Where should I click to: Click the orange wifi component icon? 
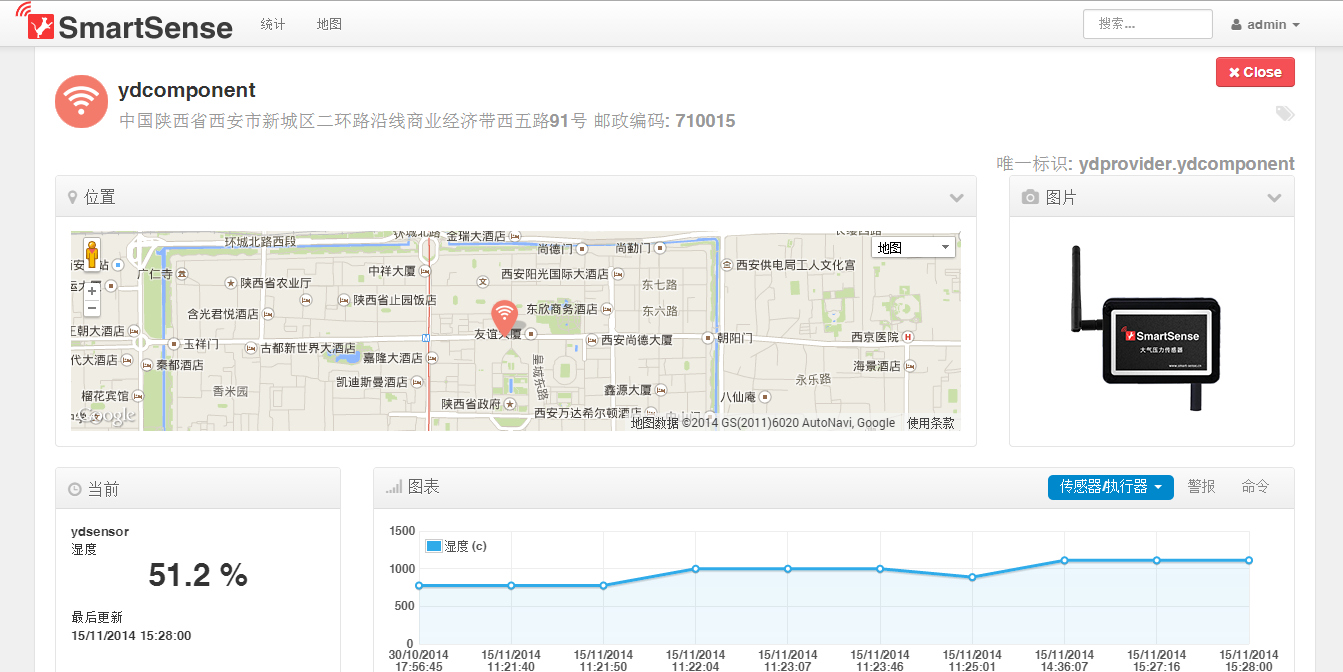click(81, 102)
